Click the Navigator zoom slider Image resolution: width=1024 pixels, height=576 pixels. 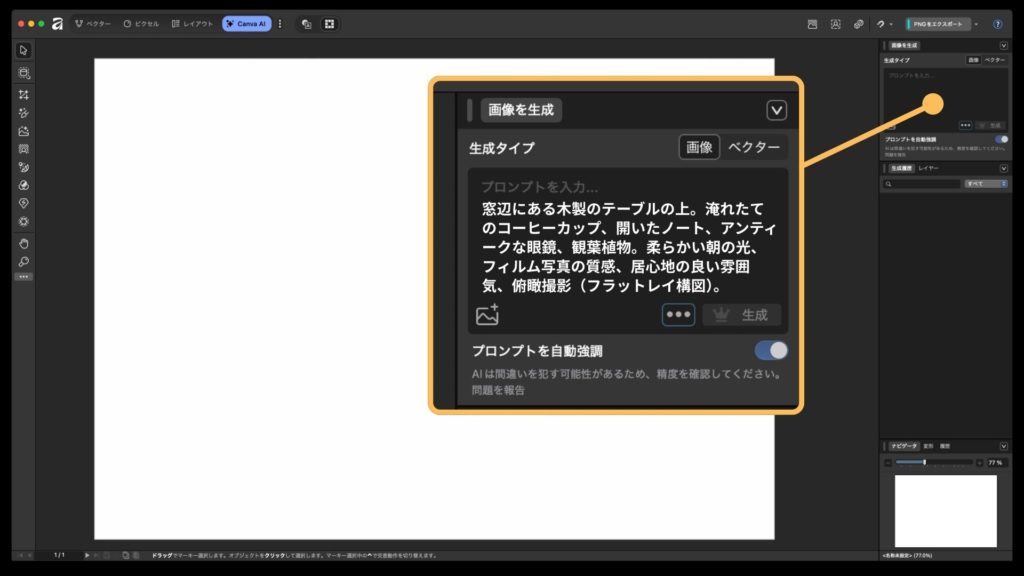(x=934, y=463)
